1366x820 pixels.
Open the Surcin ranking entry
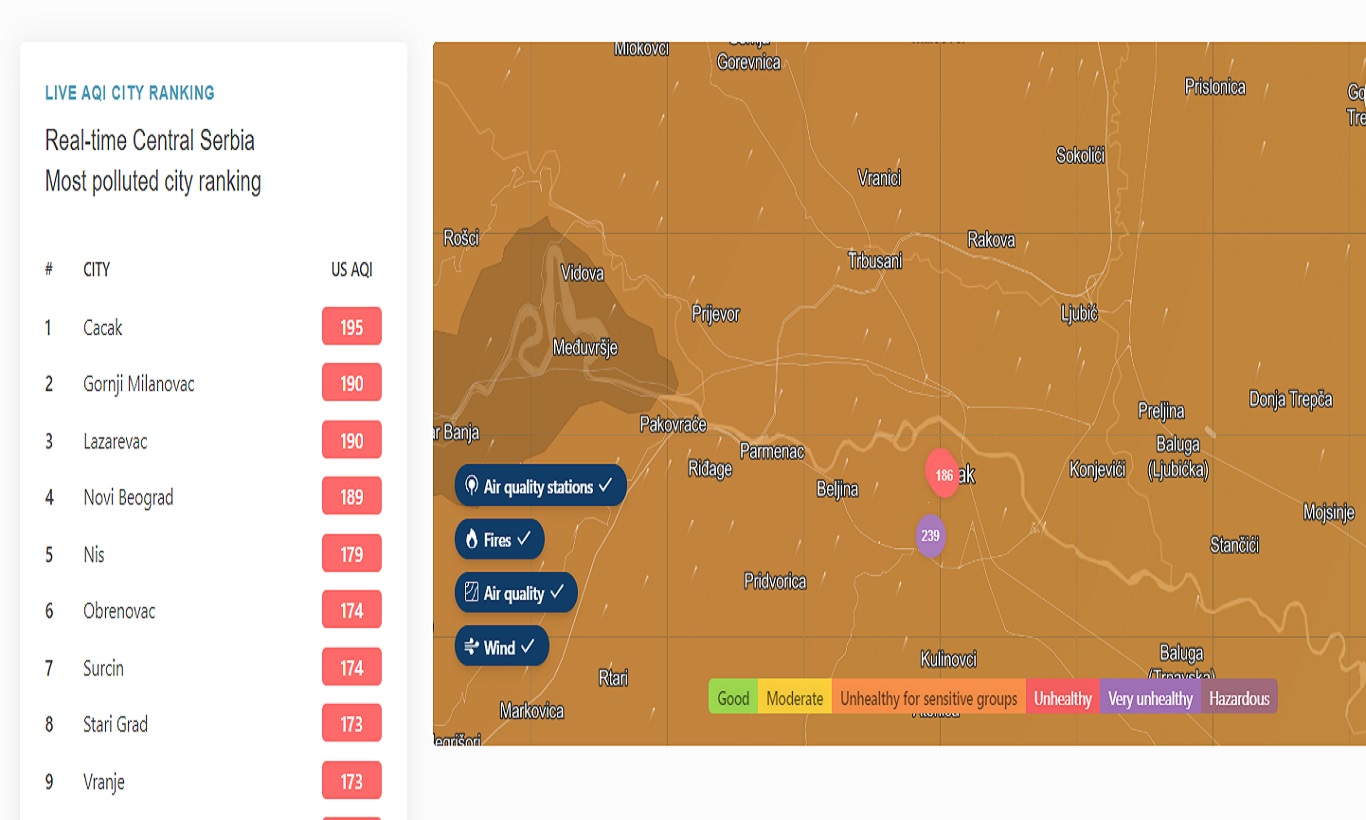click(x=212, y=668)
